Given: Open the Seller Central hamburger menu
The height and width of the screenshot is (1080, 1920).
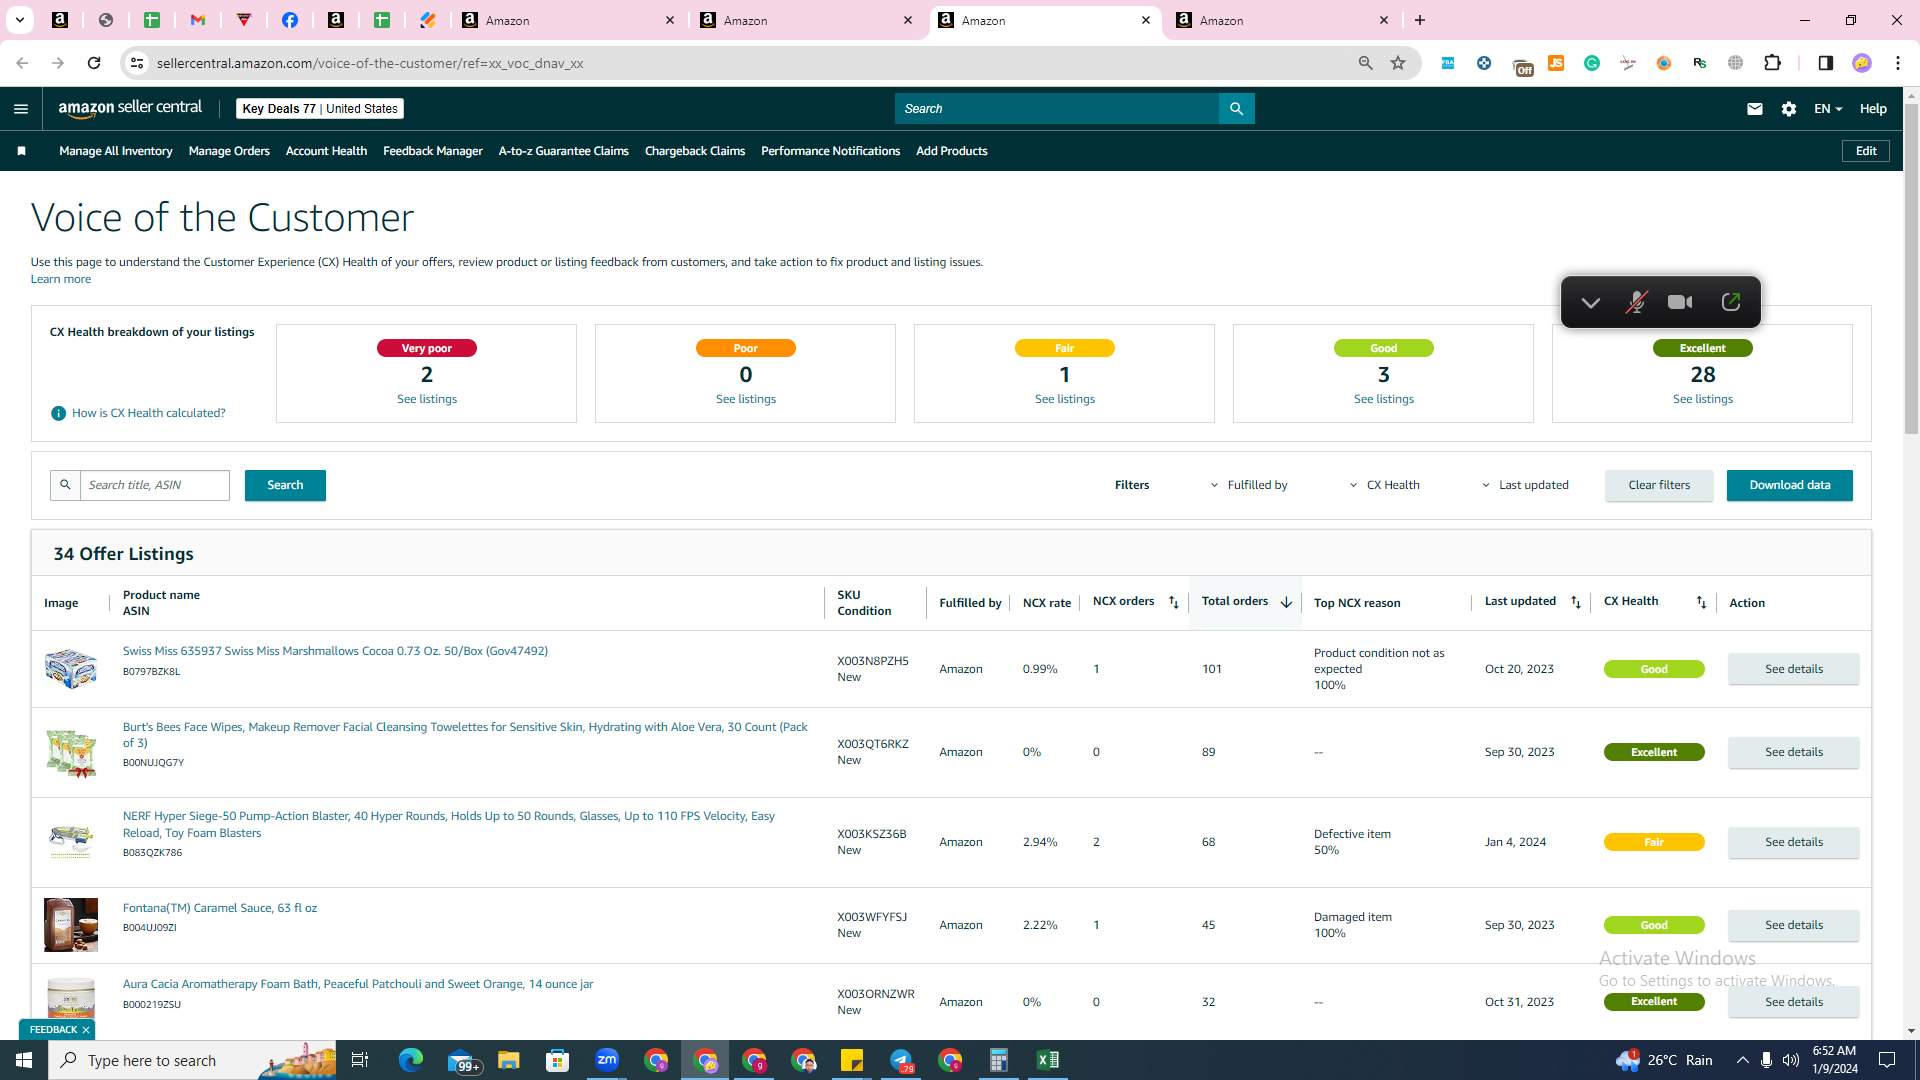Looking at the screenshot, I should [21, 109].
